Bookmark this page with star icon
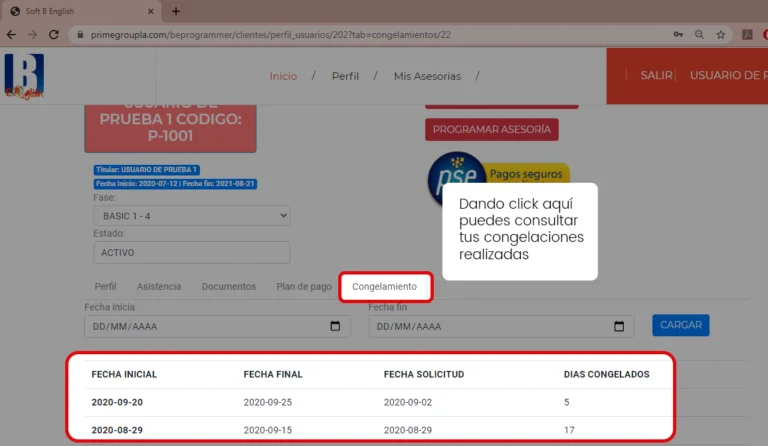The width and height of the screenshot is (768, 446). [720, 34]
